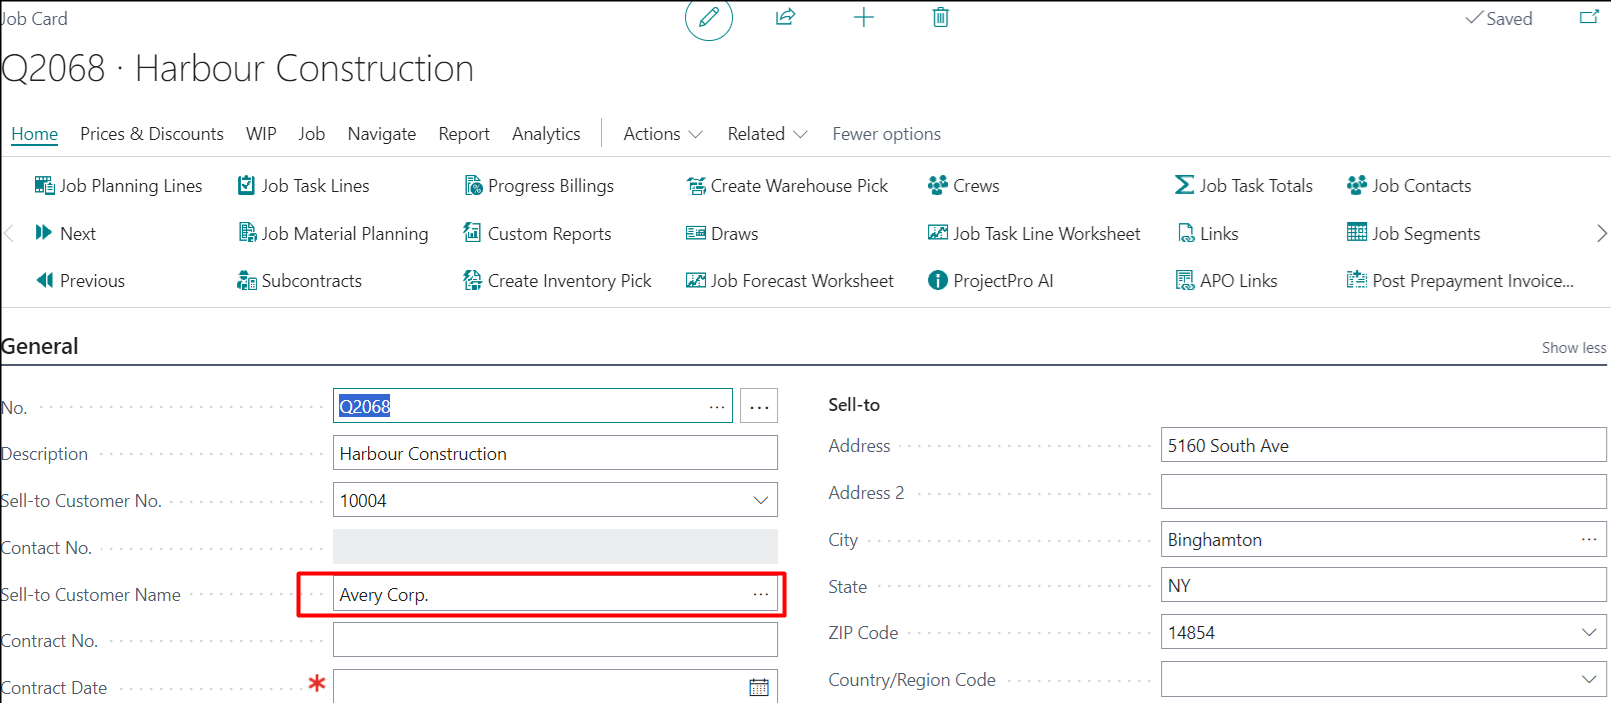The width and height of the screenshot is (1611, 703).
Task: Select the Home tab
Action: 34,134
